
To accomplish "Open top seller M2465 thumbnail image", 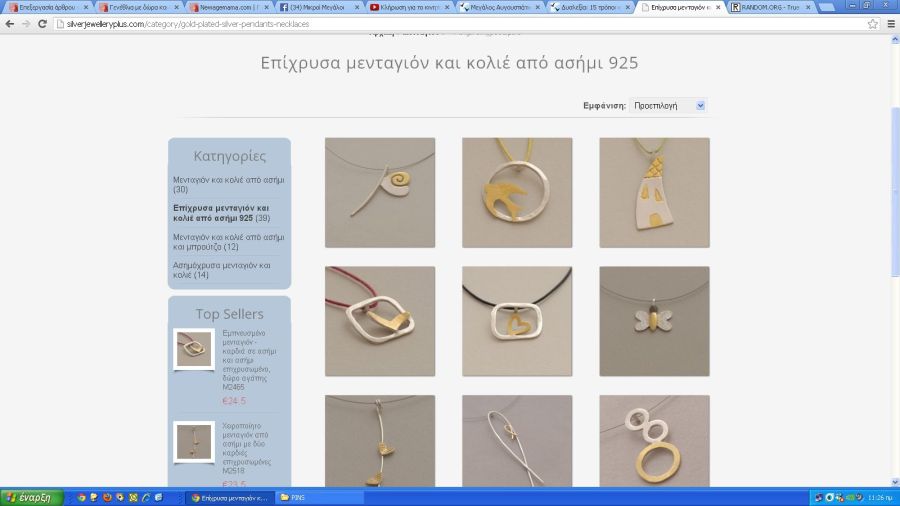I will coord(194,349).
